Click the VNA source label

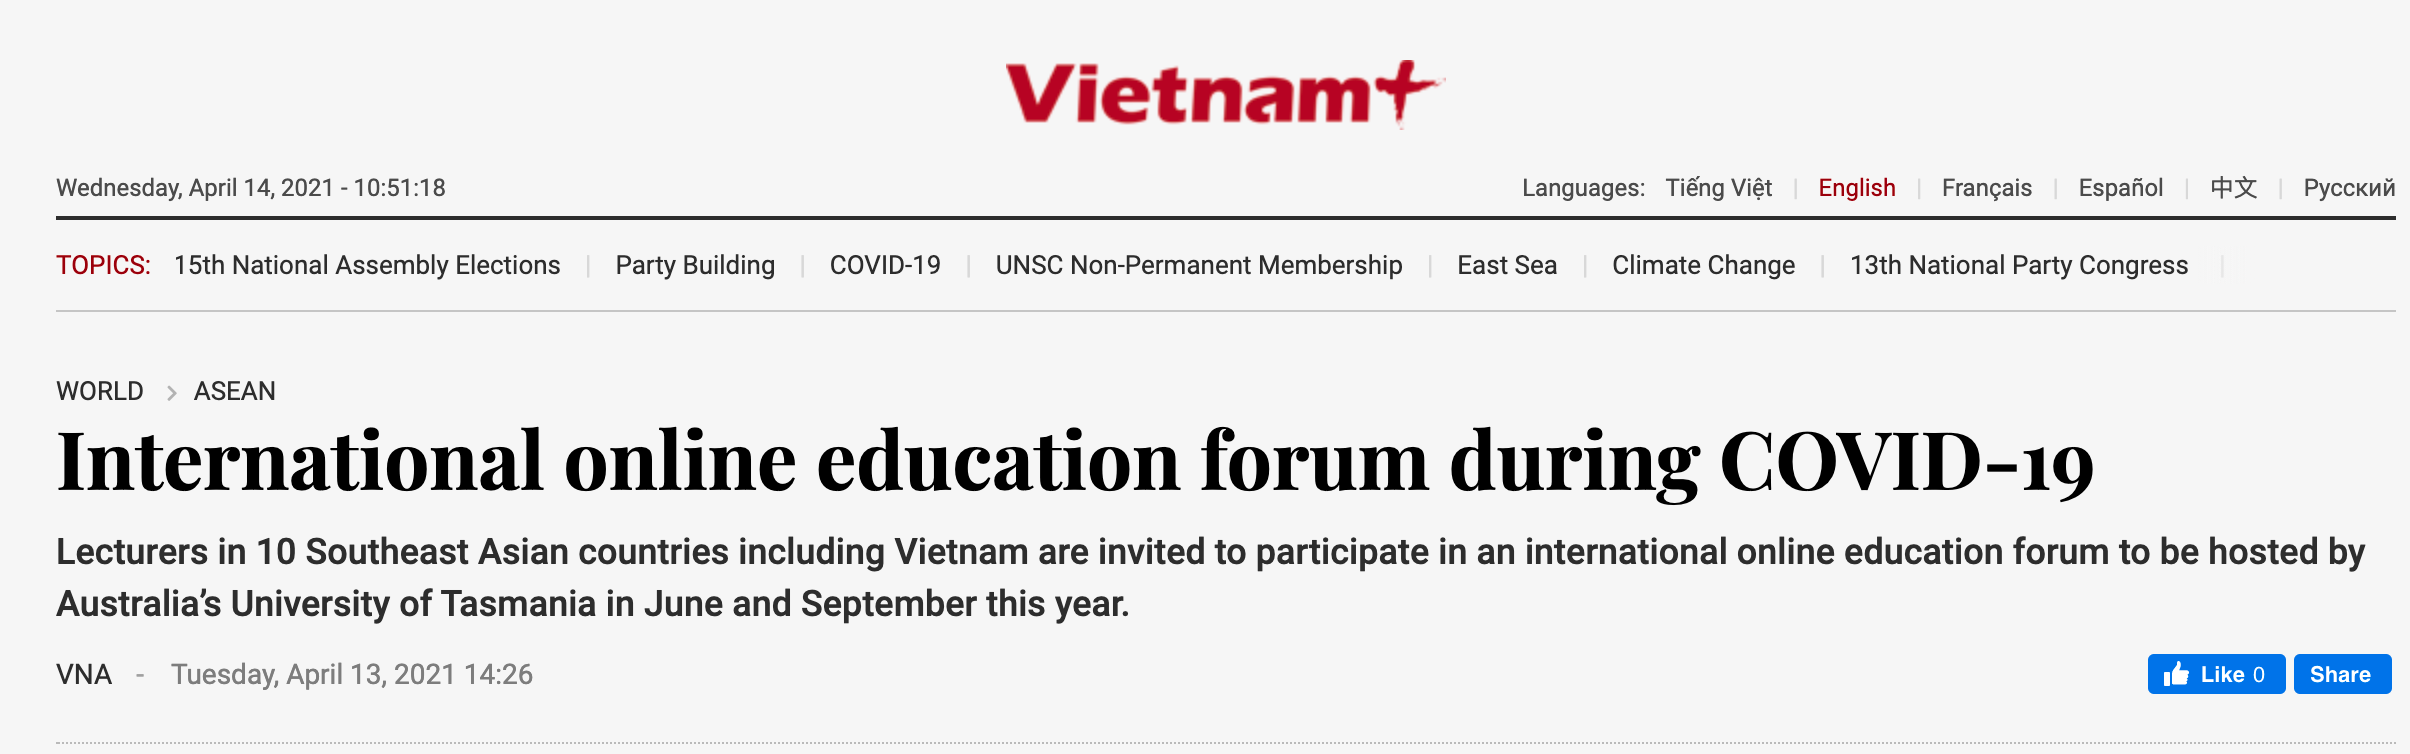(x=84, y=675)
